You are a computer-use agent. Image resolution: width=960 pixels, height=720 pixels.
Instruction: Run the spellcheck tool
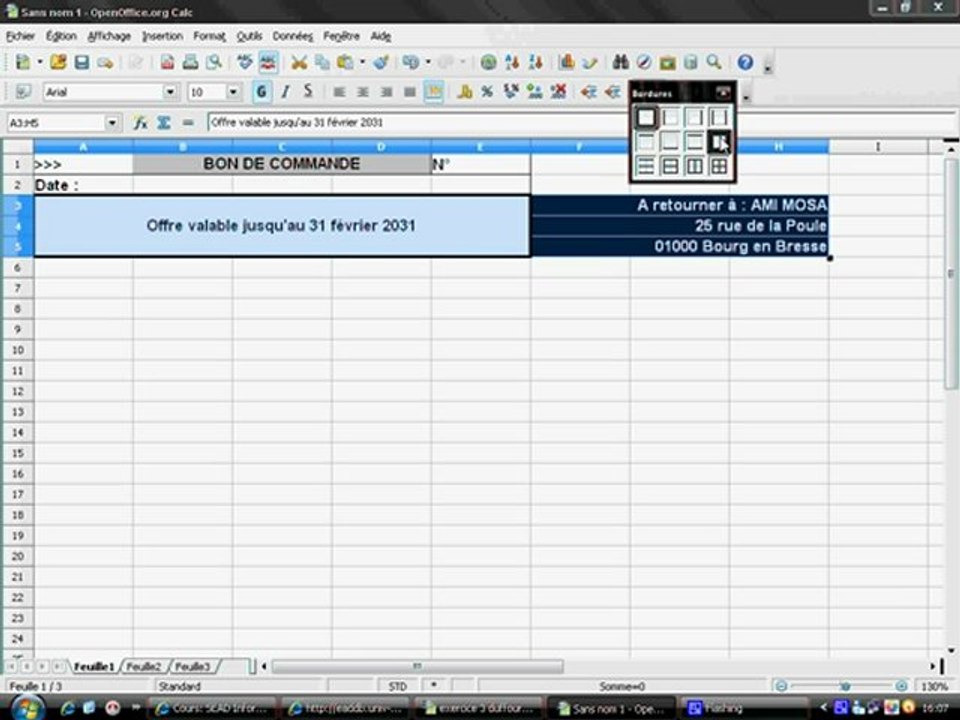[245, 62]
